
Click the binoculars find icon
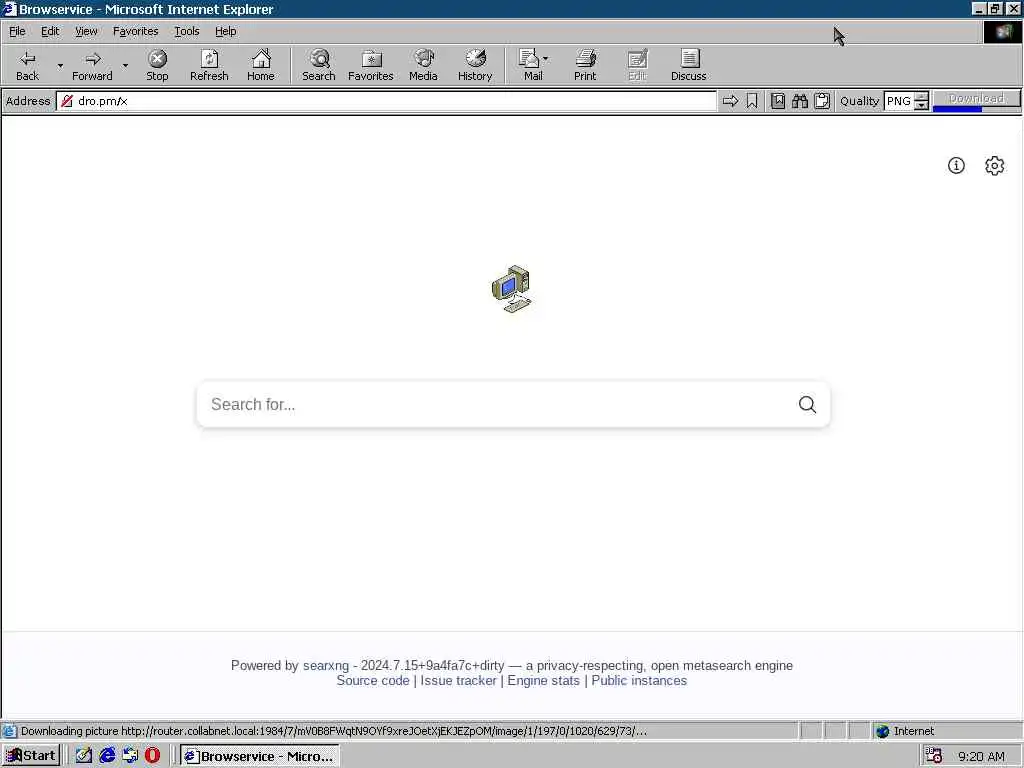800,101
